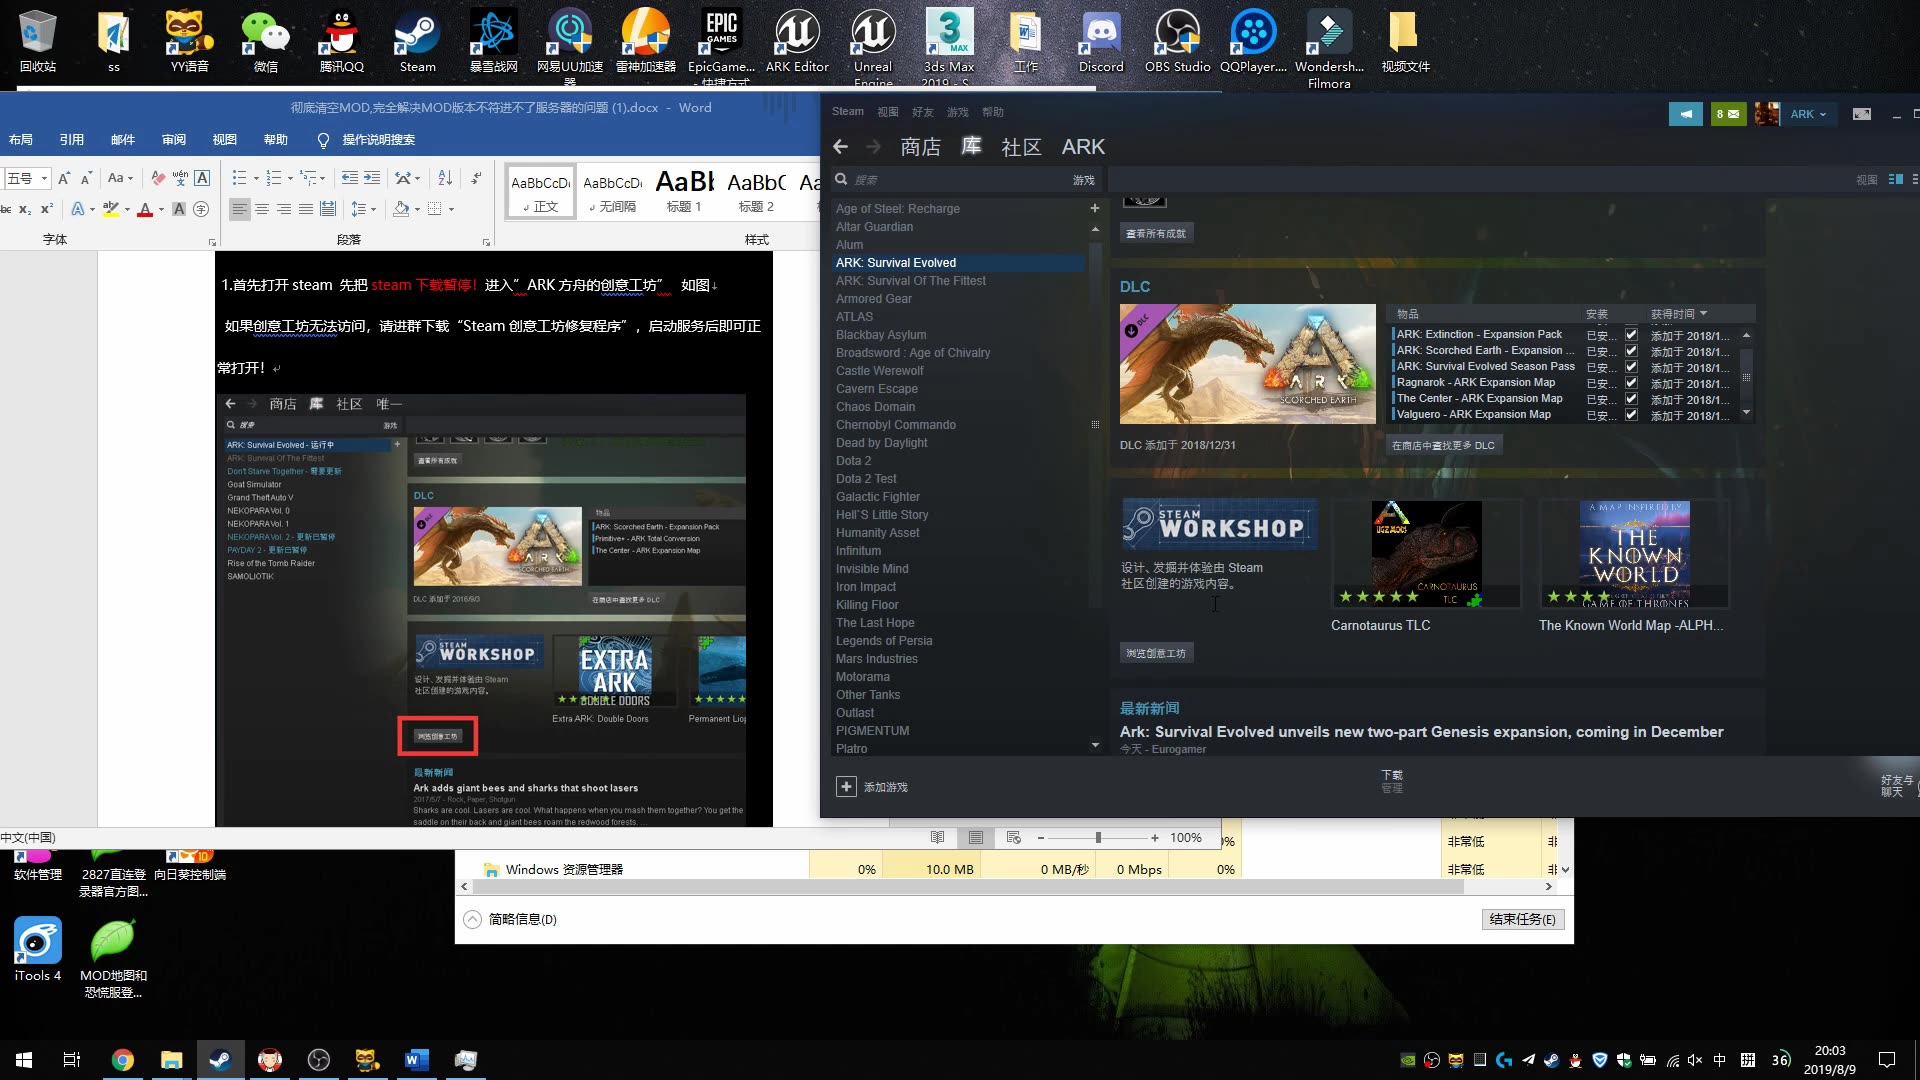Image resolution: width=1920 pixels, height=1080 pixels.
Task: Open Steam big picture mode icon
Action: point(1861,114)
